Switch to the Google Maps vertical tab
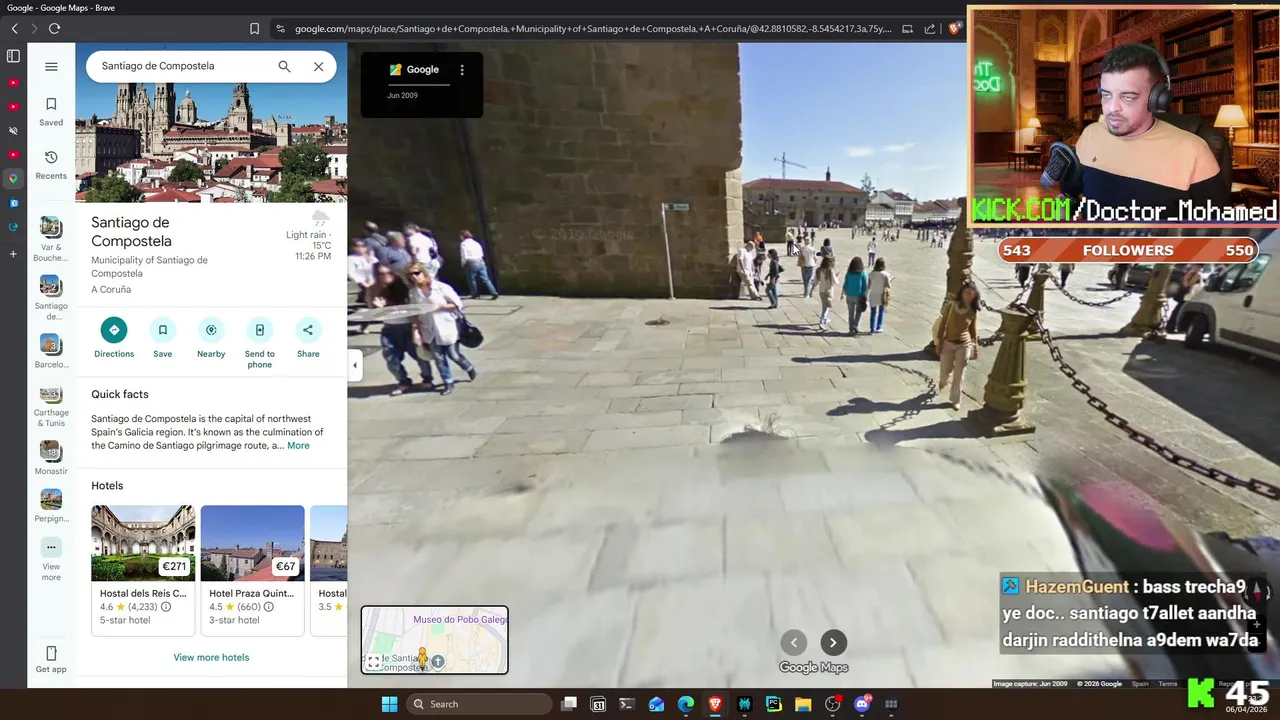Viewport: 1280px width, 720px height. [x=13, y=178]
